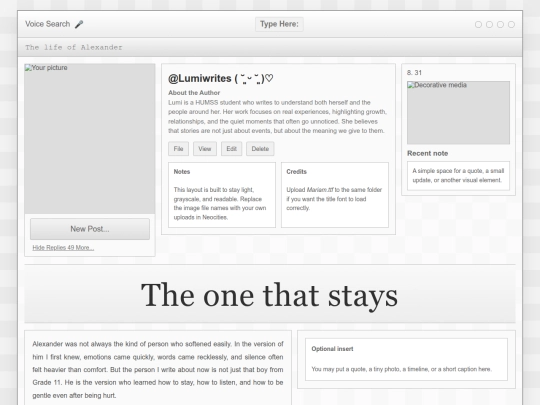The width and height of the screenshot is (540, 405).
Task: Click the microphone icon beside Voice Search
Action: 79,24
